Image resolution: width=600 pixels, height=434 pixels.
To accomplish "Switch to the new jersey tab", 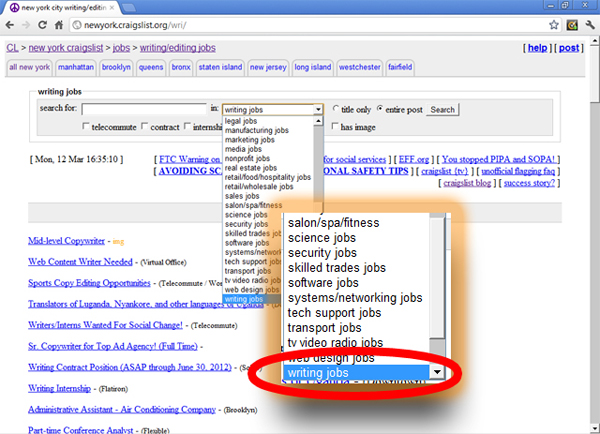I will click(x=268, y=67).
